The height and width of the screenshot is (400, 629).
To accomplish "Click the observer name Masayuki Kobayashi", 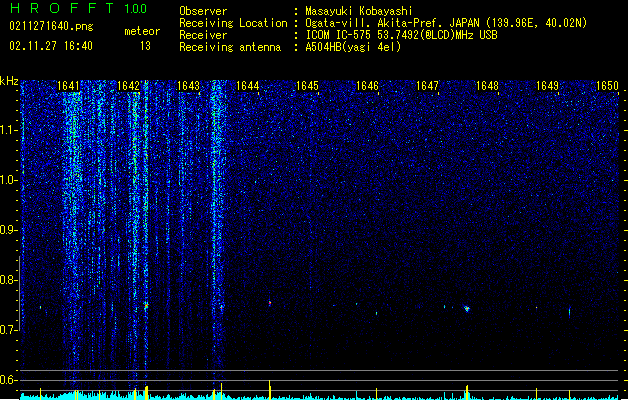I will tap(359, 11).
